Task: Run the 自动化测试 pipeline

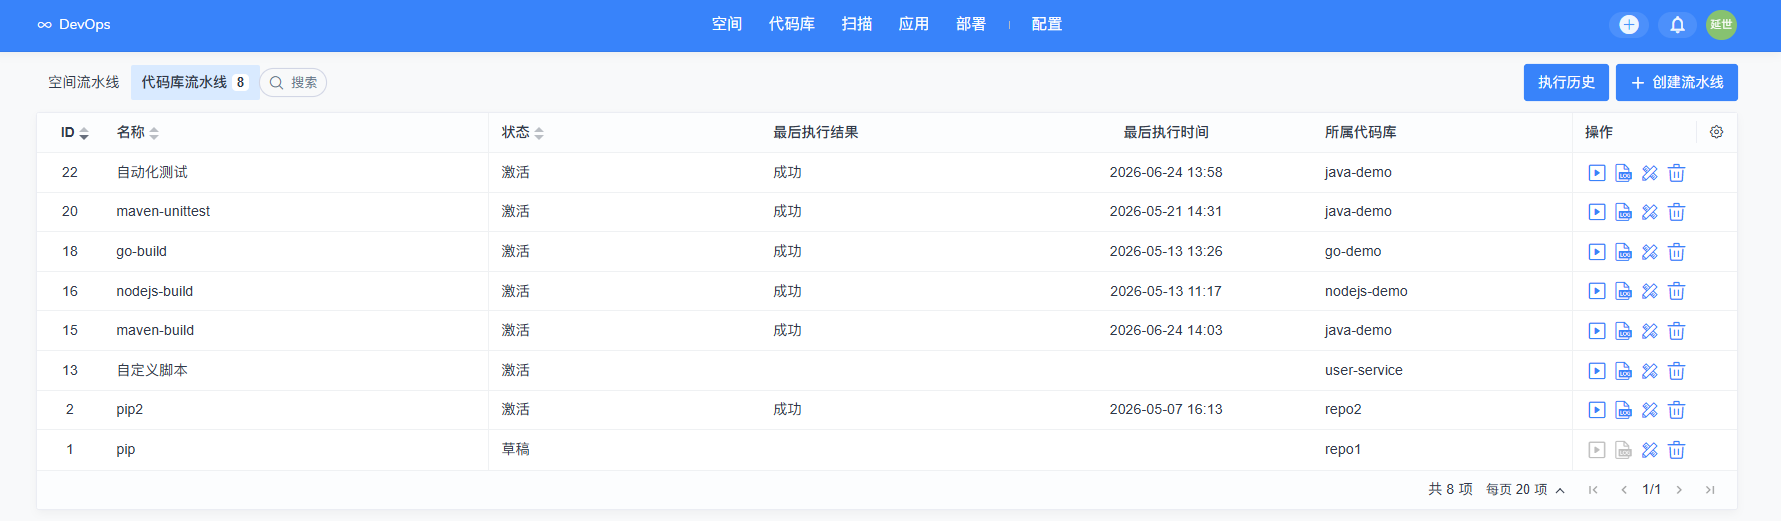Action: [1597, 173]
